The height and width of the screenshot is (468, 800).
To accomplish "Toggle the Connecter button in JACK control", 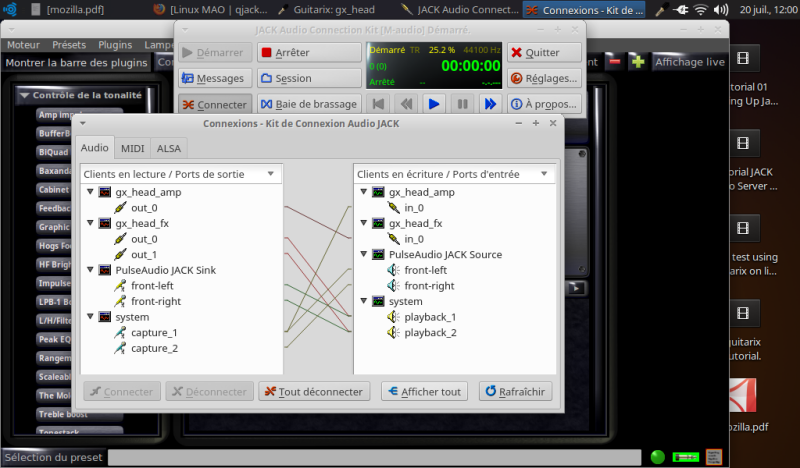I will click(215, 105).
